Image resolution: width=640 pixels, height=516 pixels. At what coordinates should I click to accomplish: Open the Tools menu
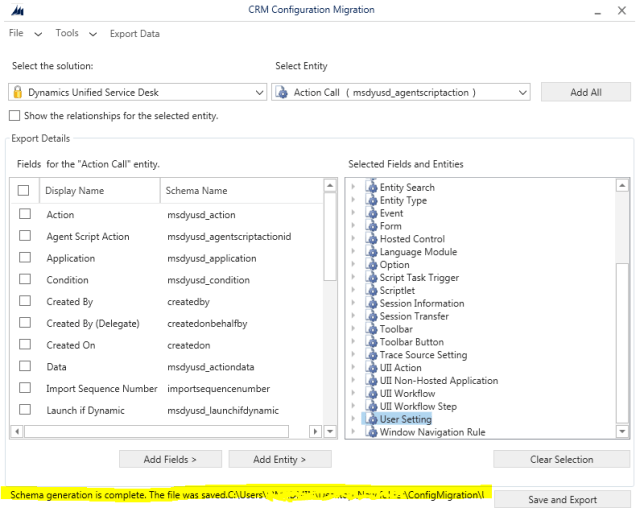(x=76, y=33)
